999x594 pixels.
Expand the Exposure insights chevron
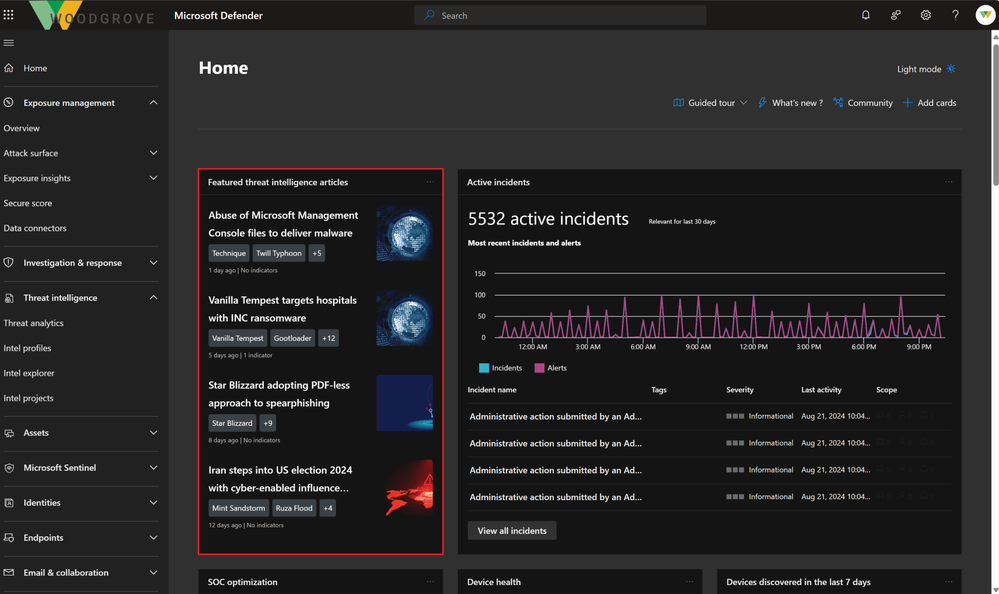click(154, 177)
